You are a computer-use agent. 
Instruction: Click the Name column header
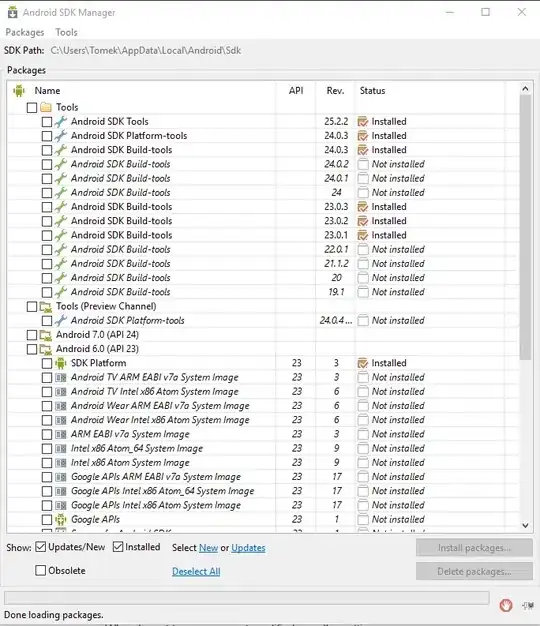click(x=47, y=91)
